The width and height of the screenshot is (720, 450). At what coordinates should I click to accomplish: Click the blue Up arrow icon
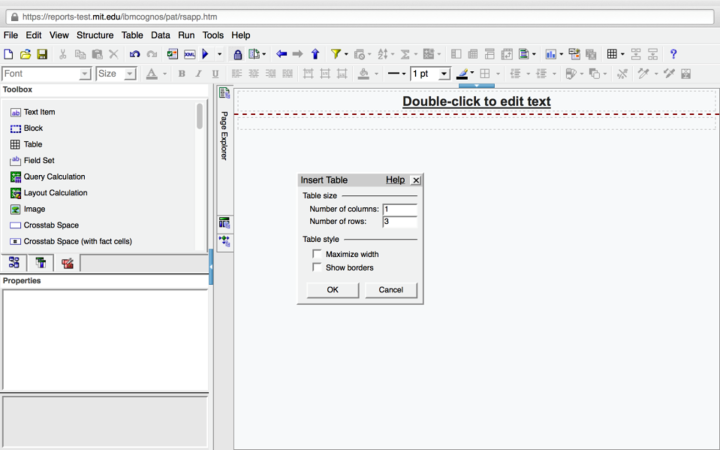[315, 54]
